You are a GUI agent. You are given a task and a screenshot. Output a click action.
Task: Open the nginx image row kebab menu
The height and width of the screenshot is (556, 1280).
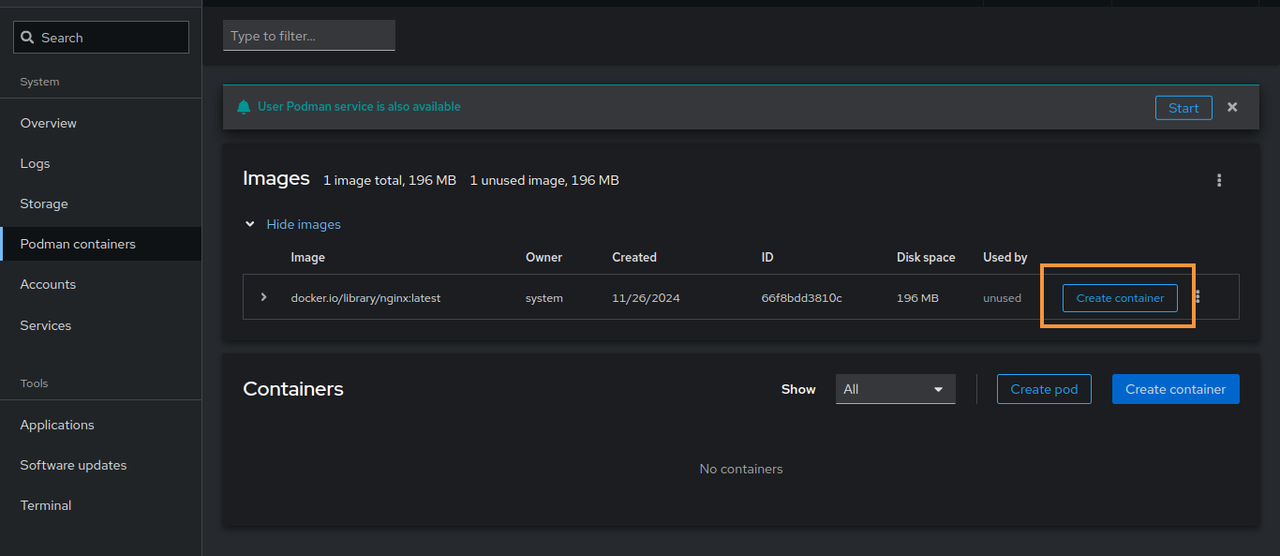1198,297
